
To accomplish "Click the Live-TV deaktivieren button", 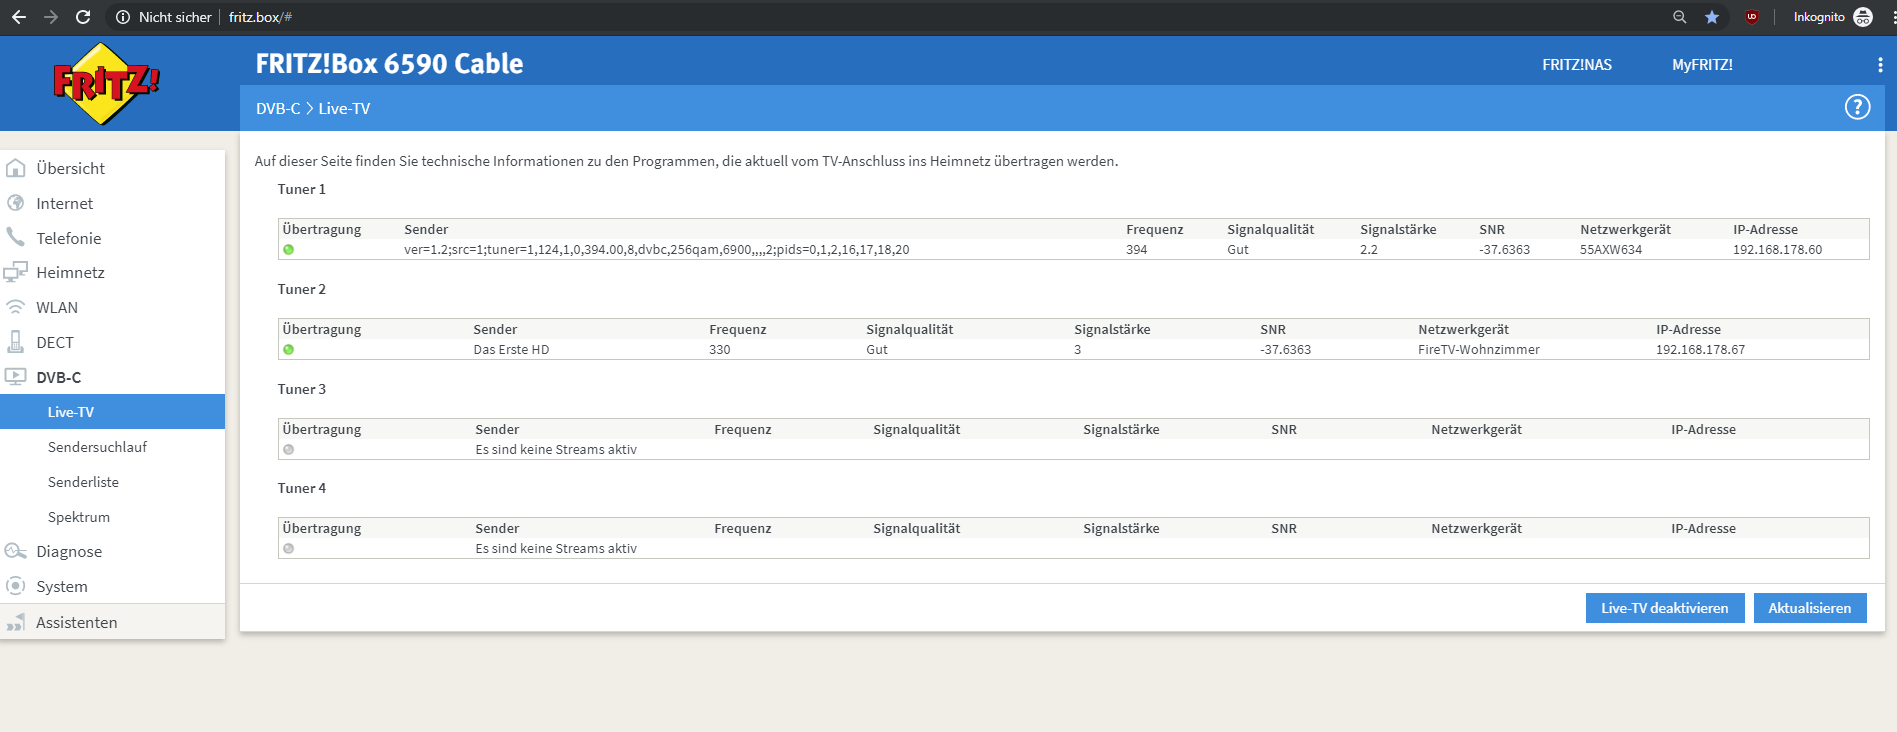I will pyautogui.click(x=1665, y=608).
